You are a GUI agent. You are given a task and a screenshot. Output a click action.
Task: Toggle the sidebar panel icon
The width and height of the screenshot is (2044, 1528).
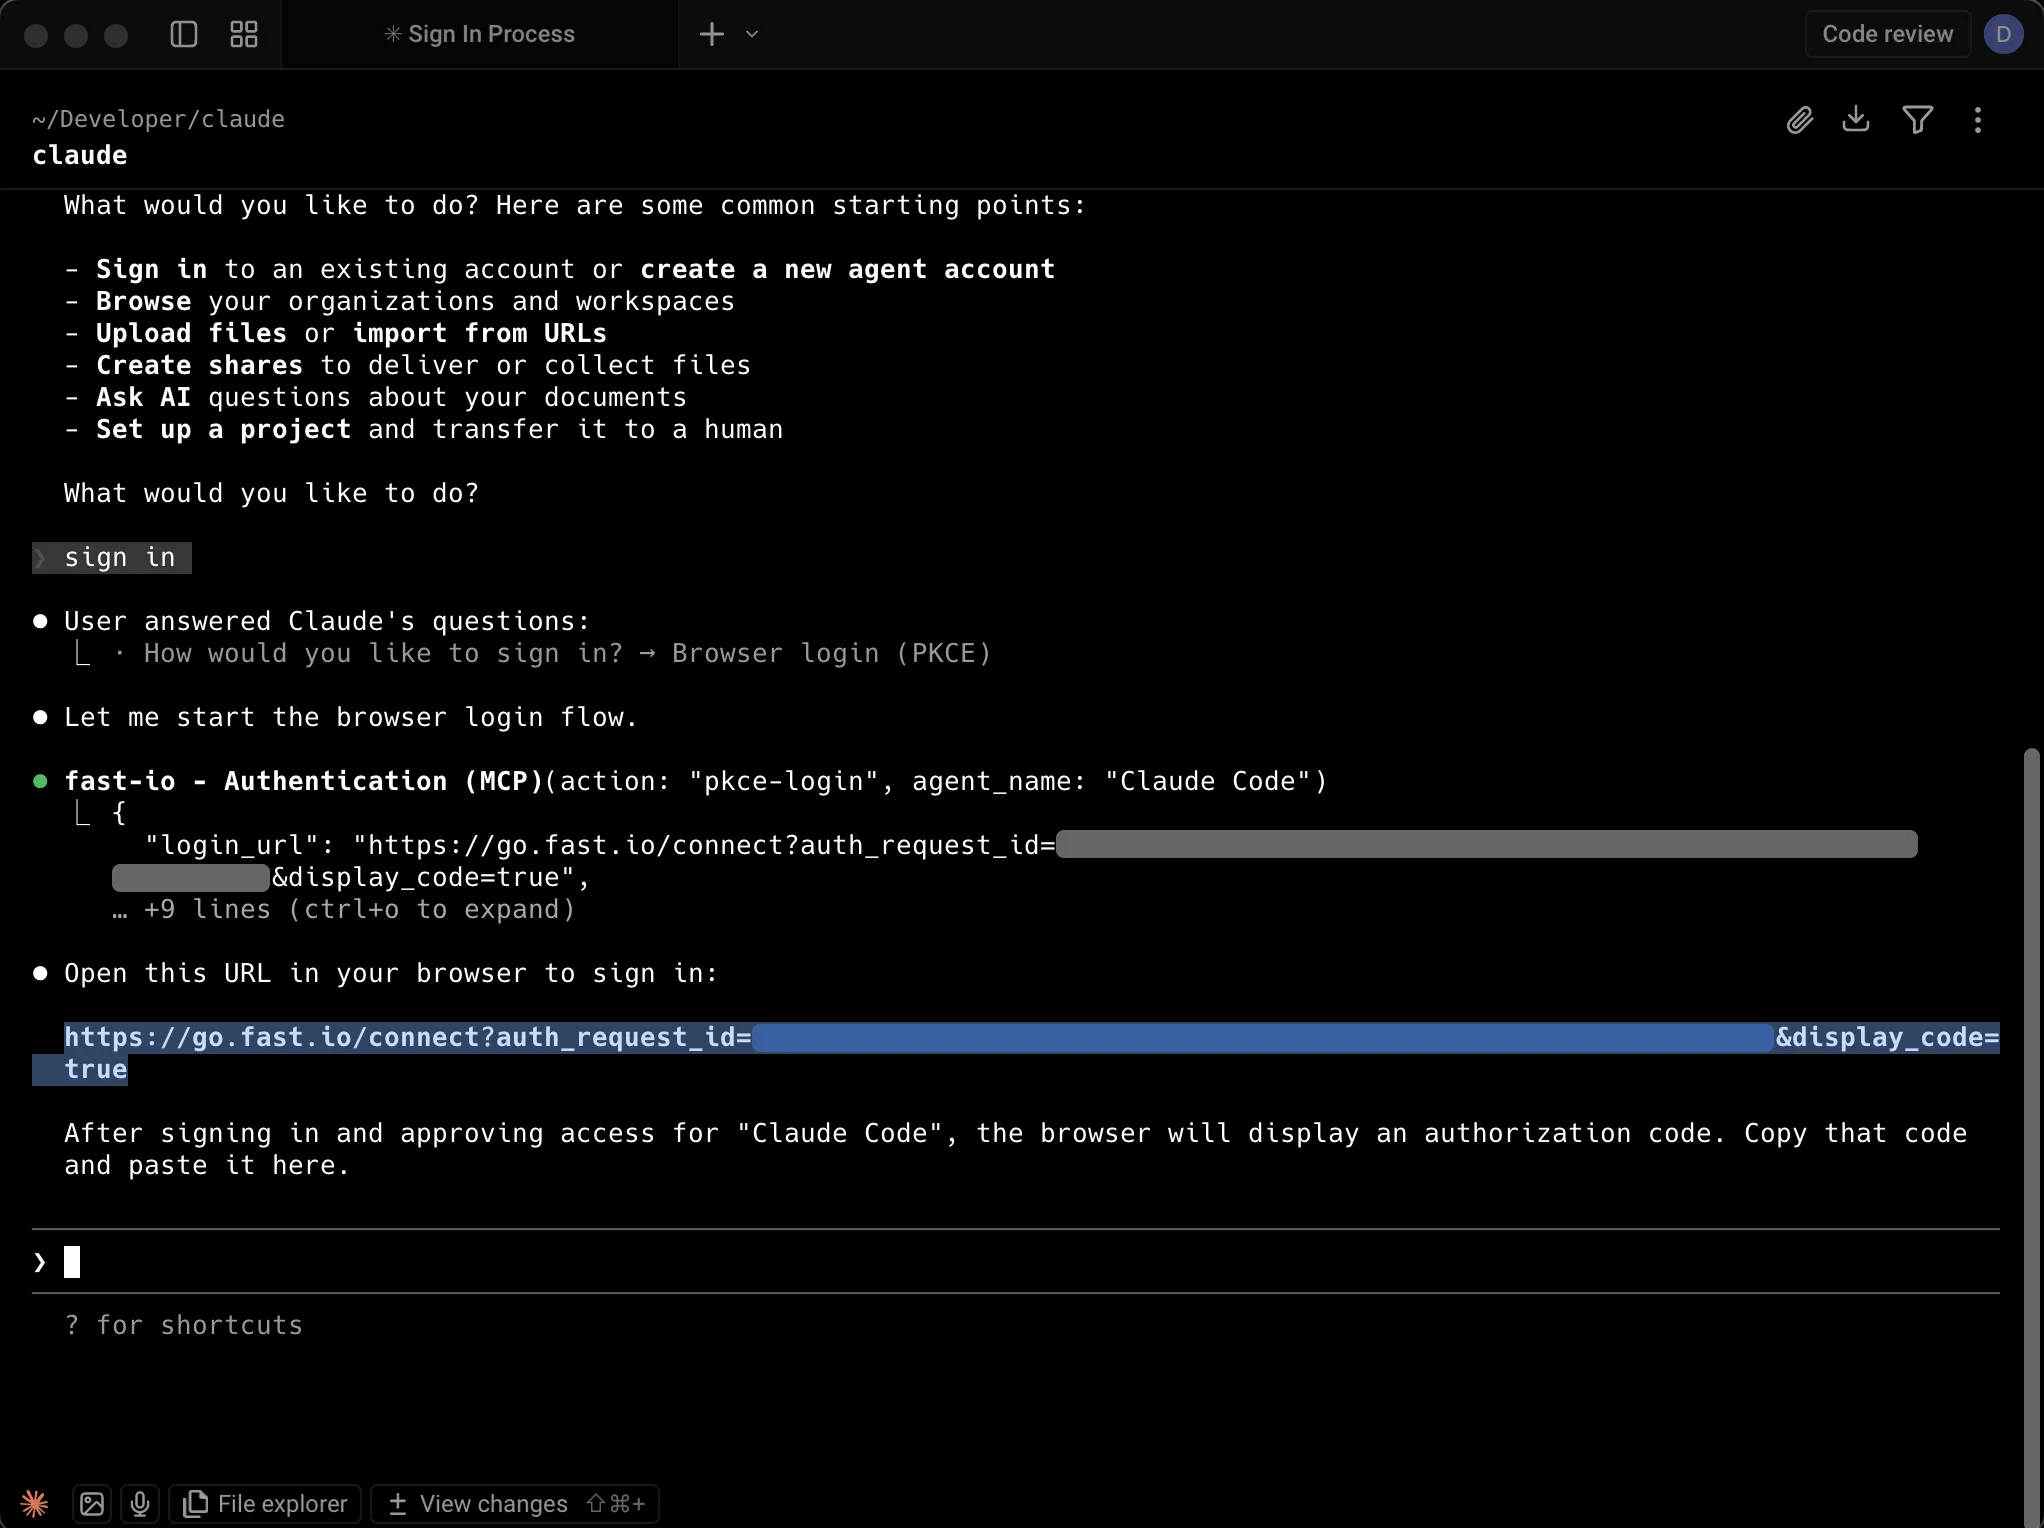pyautogui.click(x=184, y=34)
